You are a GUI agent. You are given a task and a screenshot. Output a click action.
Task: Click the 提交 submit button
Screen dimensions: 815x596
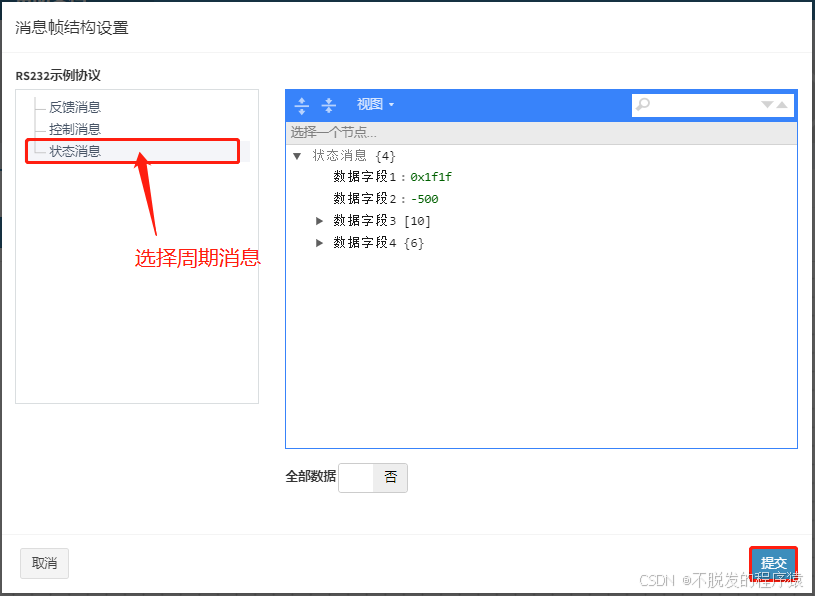coord(773,563)
